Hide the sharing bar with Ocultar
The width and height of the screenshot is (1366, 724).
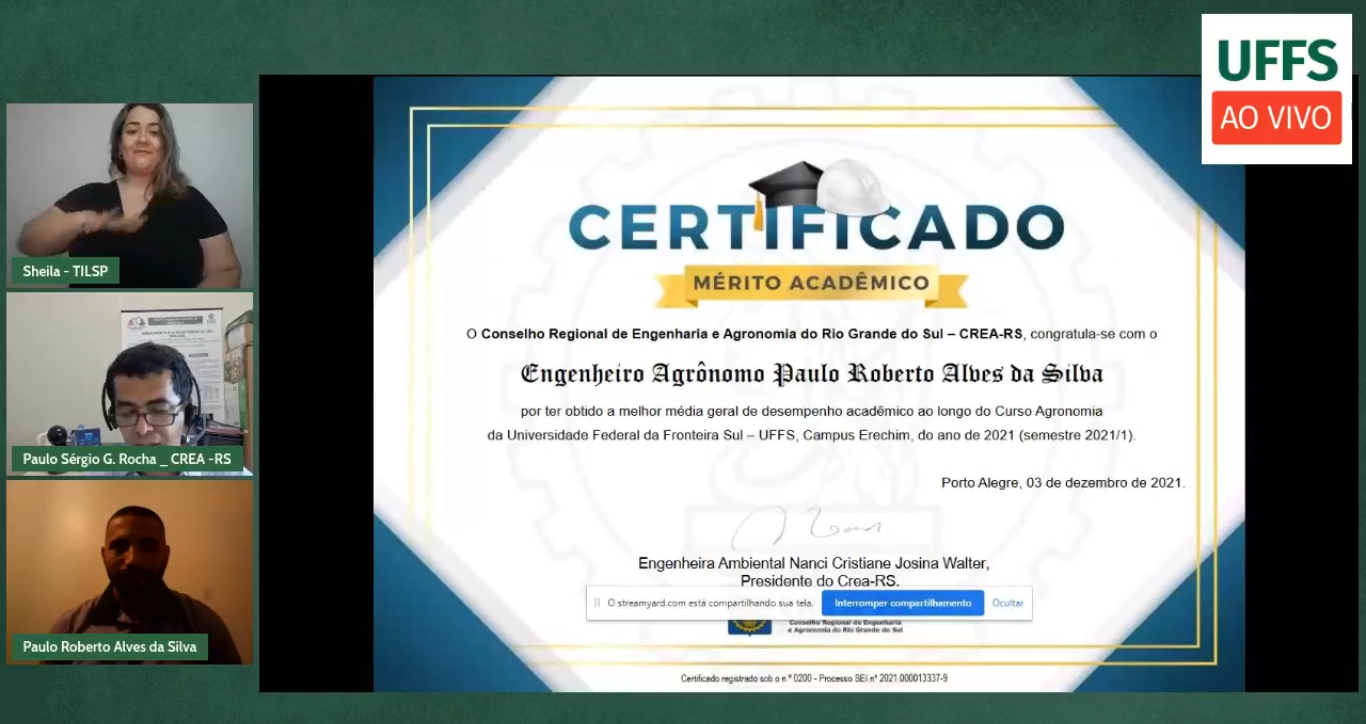coord(1008,603)
